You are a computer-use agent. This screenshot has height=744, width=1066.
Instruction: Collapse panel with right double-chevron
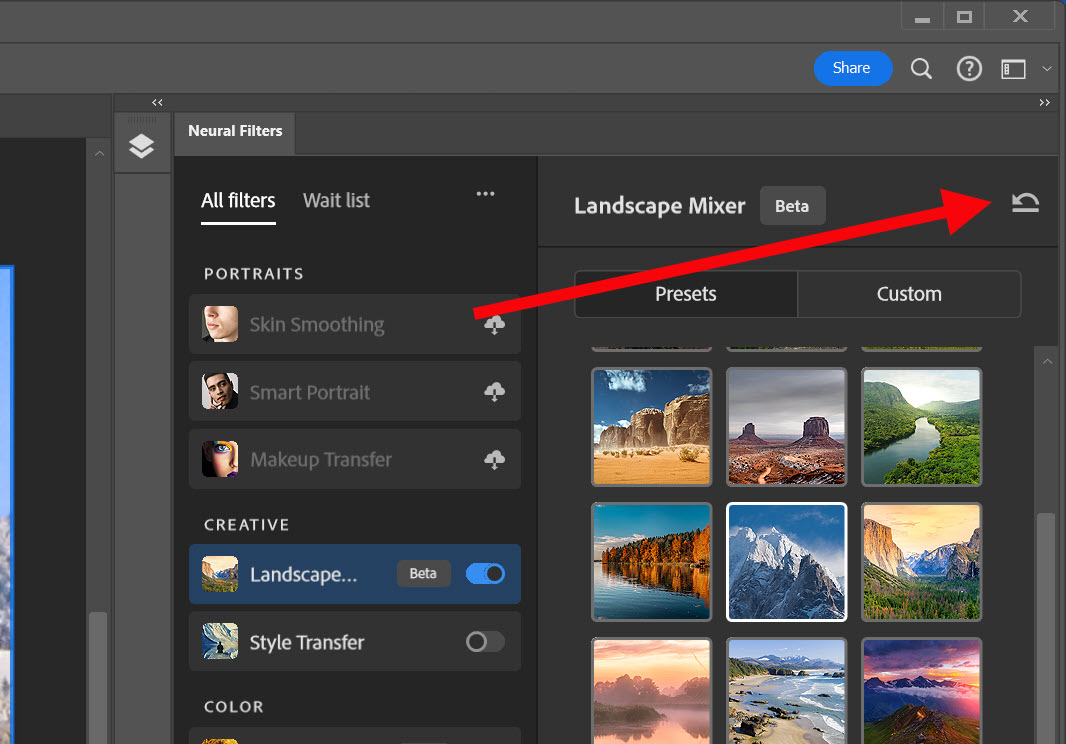(1044, 103)
